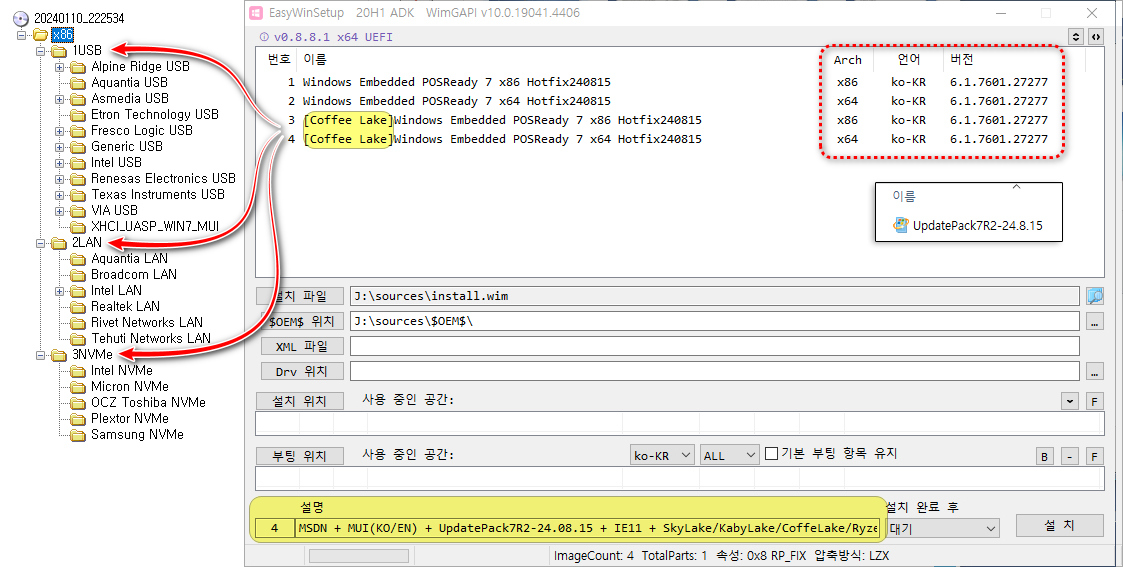Click the Tehuti Networks LAN folder icon
This screenshot has width=1123, height=567.
point(78,339)
